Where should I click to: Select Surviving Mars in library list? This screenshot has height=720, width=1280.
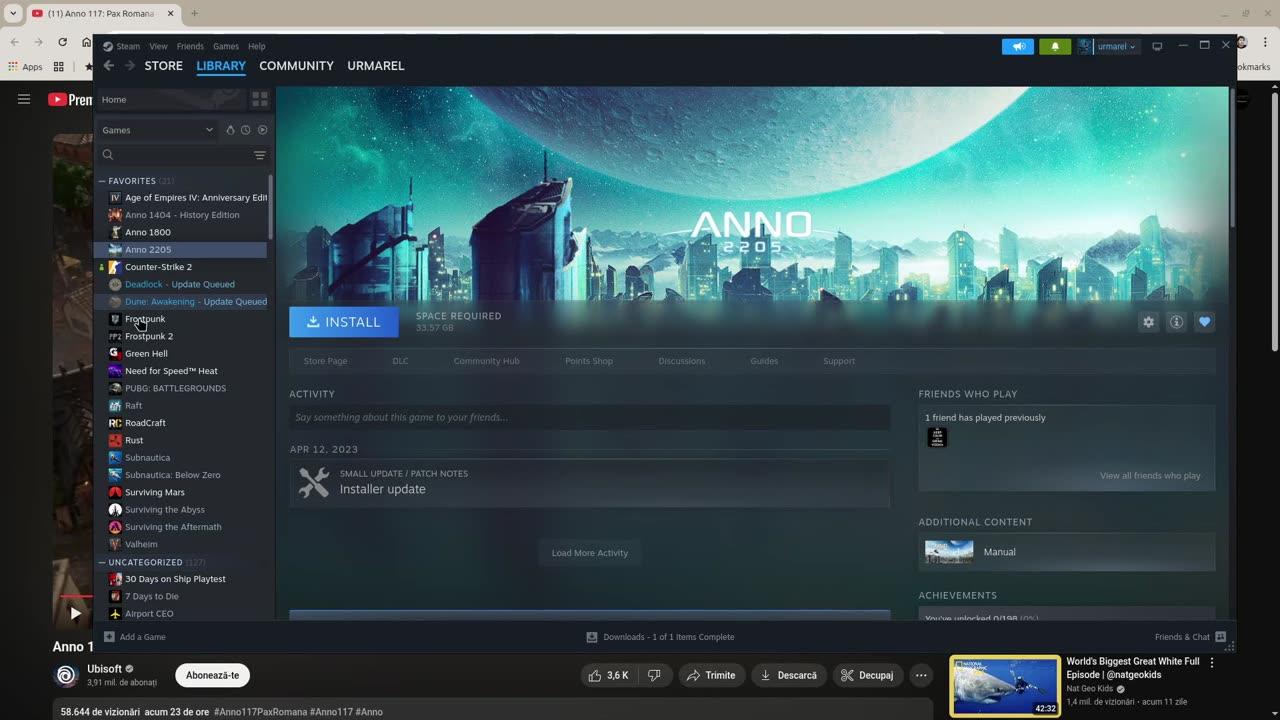coord(181,492)
